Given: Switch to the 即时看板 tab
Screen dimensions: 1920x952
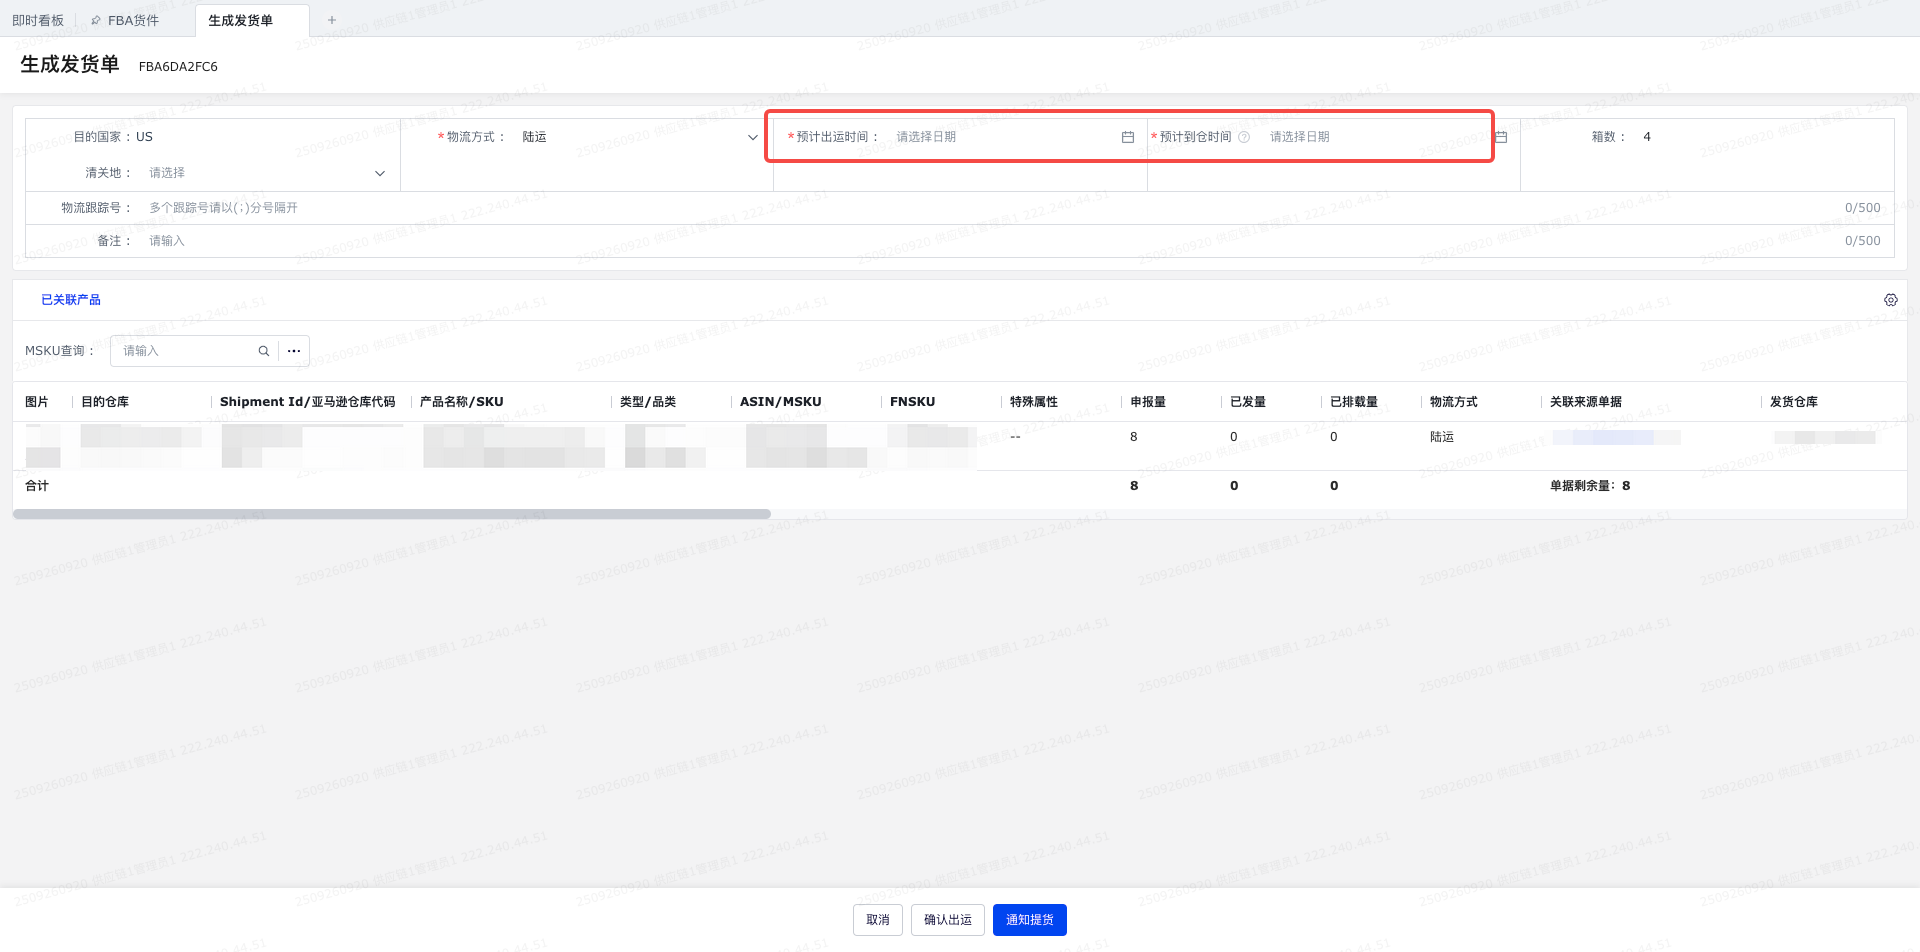Looking at the screenshot, I should pyautogui.click(x=38, y=20).
